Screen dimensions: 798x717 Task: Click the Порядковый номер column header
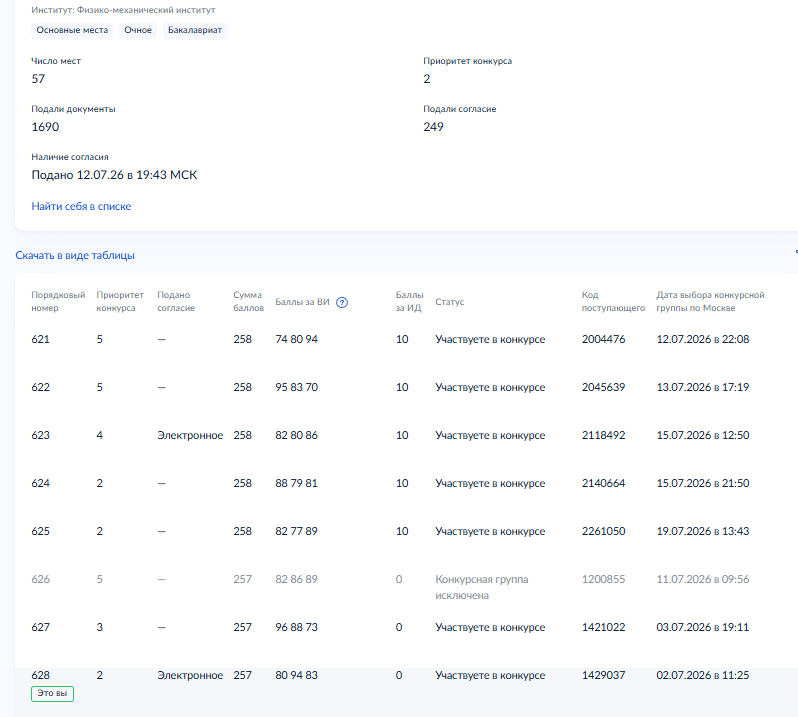tap(58, 301)
